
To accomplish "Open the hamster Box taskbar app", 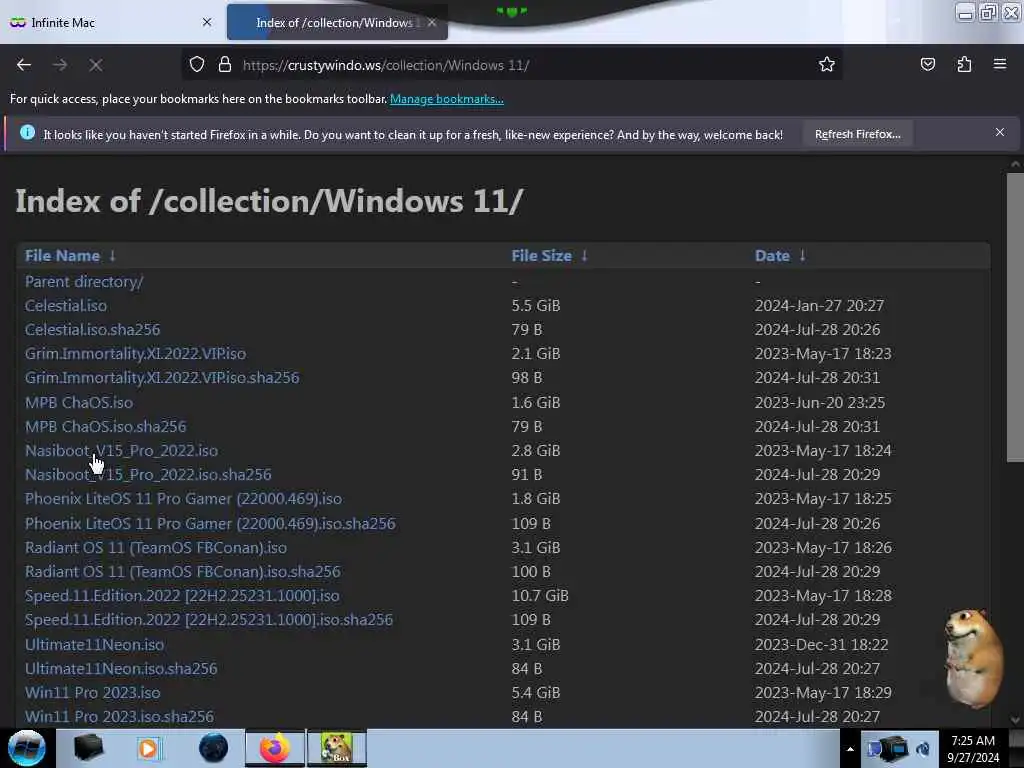I will tap(337, 748).
